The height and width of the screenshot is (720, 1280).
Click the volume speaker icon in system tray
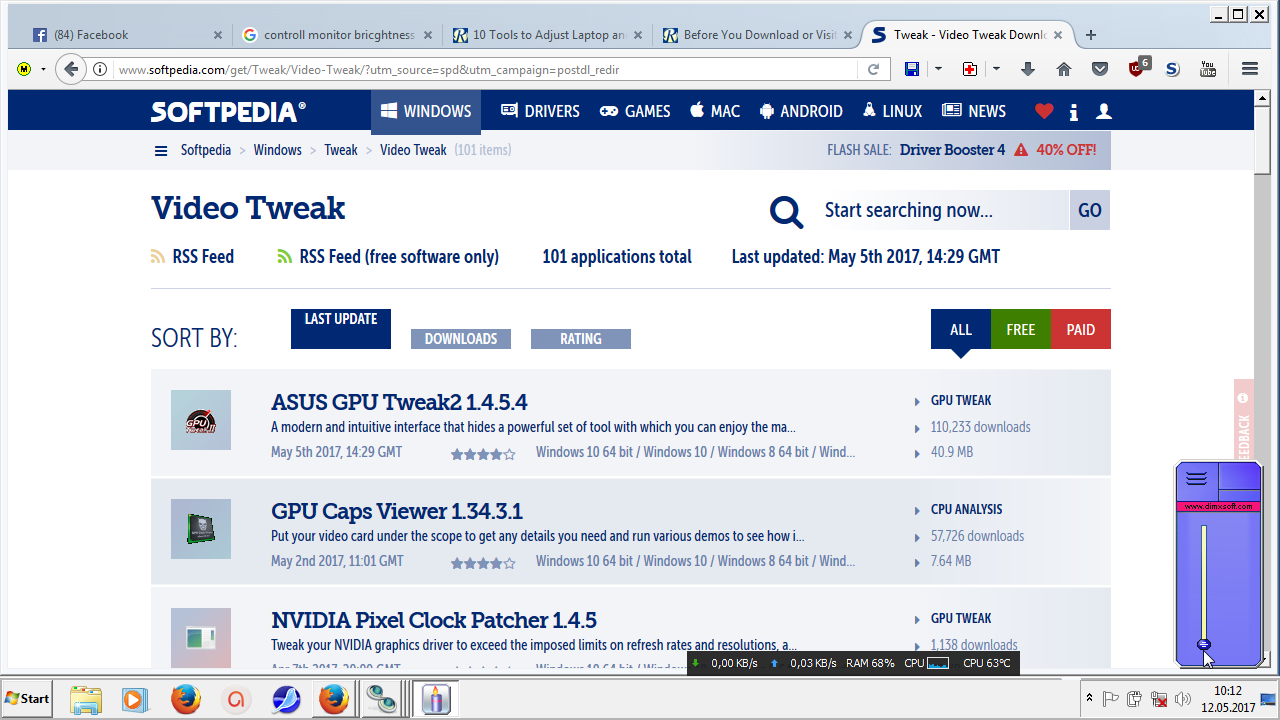pos(1183,699)
